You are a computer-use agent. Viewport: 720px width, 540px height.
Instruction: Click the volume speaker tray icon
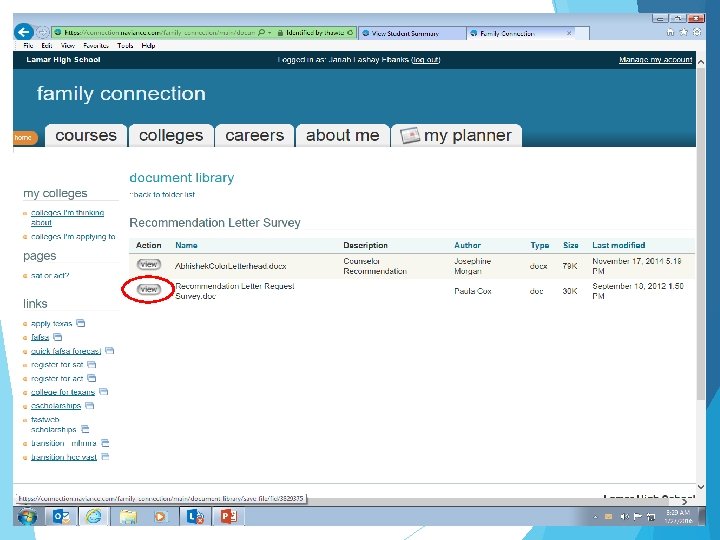pyautogui.click(x=624, y=517)
